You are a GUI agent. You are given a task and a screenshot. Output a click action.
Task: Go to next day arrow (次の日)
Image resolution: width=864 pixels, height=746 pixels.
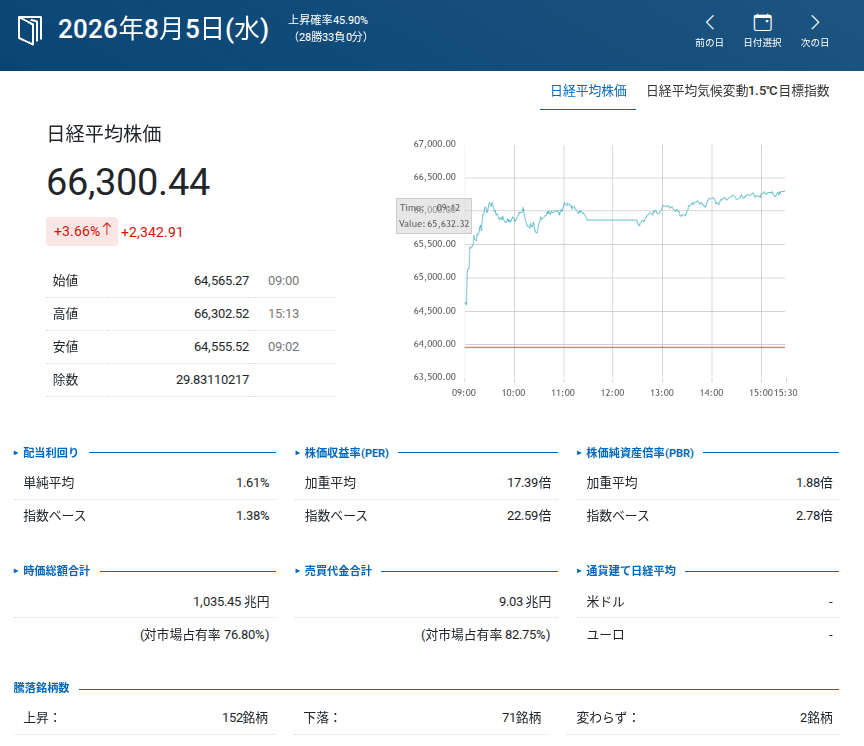coord(815,23)
